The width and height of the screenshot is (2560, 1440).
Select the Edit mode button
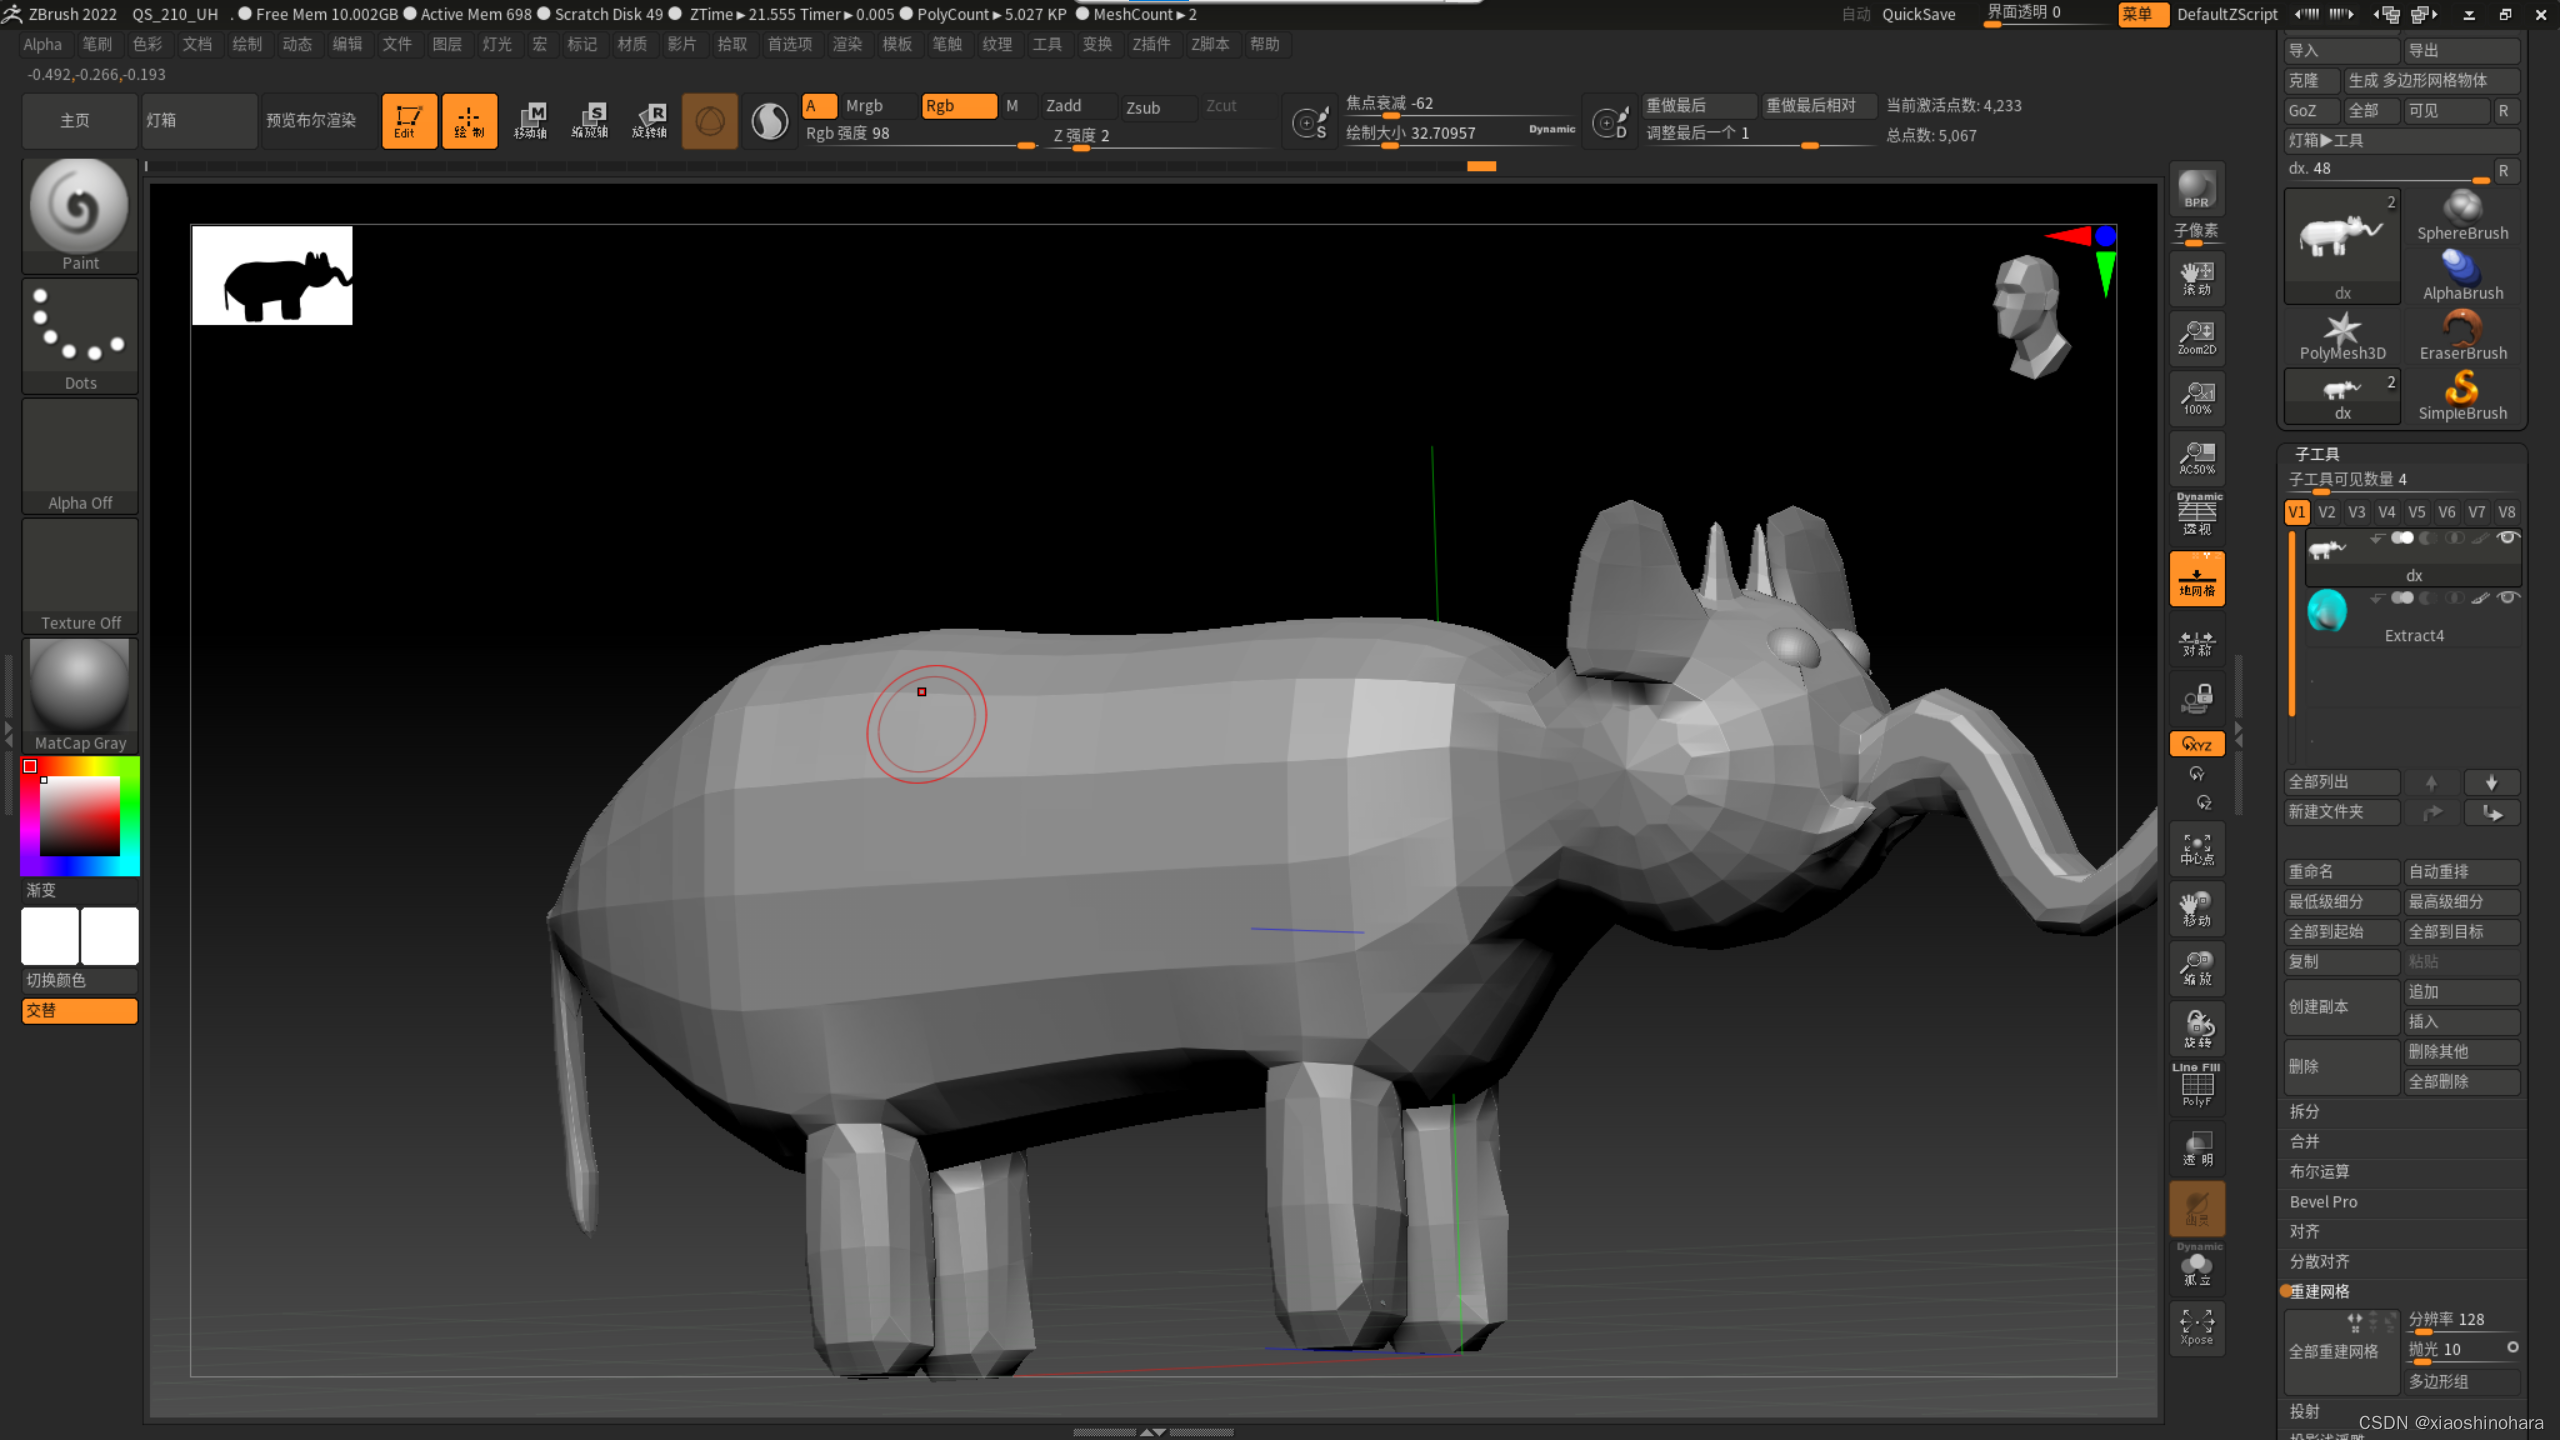pos(408,121)
